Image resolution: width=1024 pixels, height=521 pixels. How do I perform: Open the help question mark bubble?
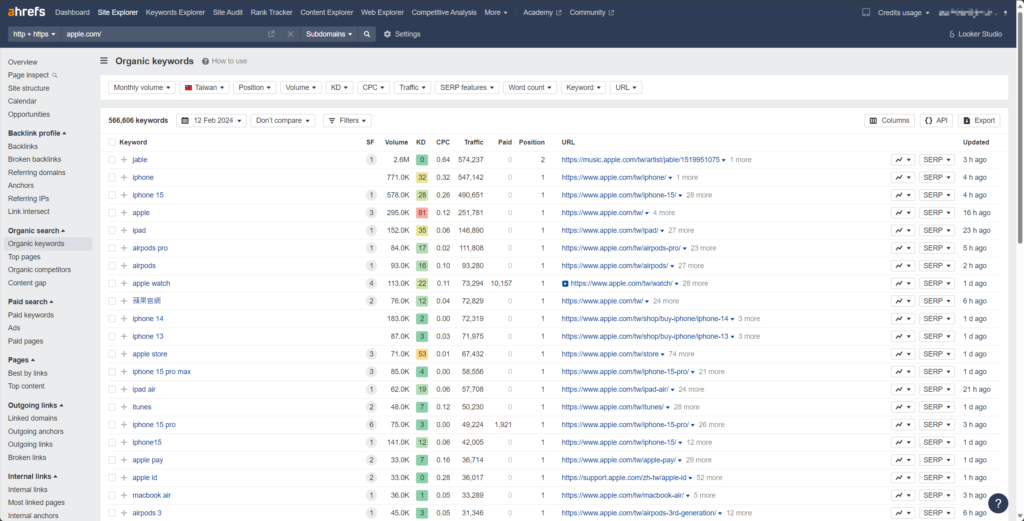point(998,503)
